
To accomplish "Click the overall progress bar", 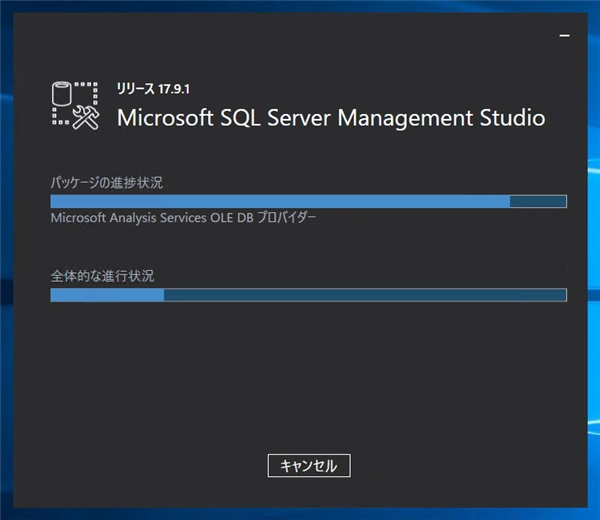I will (x=308, y=295).
